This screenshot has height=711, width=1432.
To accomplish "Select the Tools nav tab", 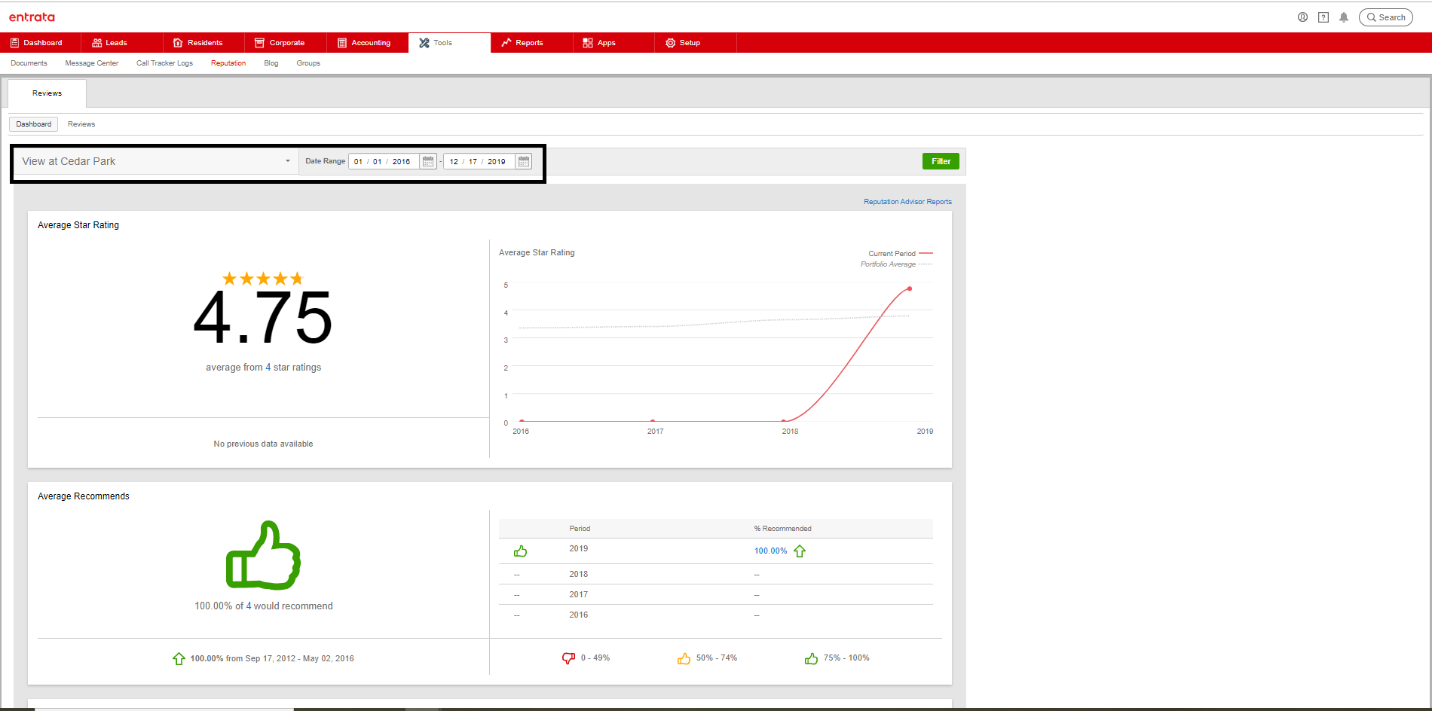I will [x=449, y=43].
